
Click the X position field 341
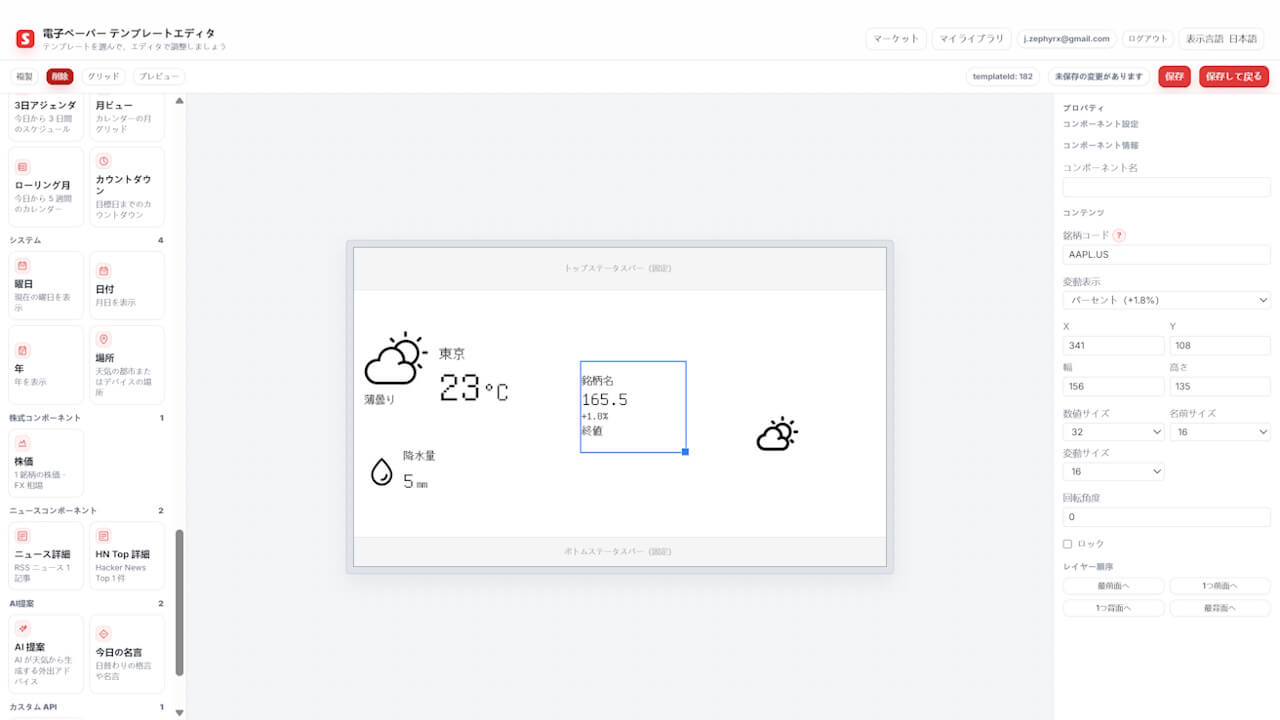click(x=1113, y=345)
